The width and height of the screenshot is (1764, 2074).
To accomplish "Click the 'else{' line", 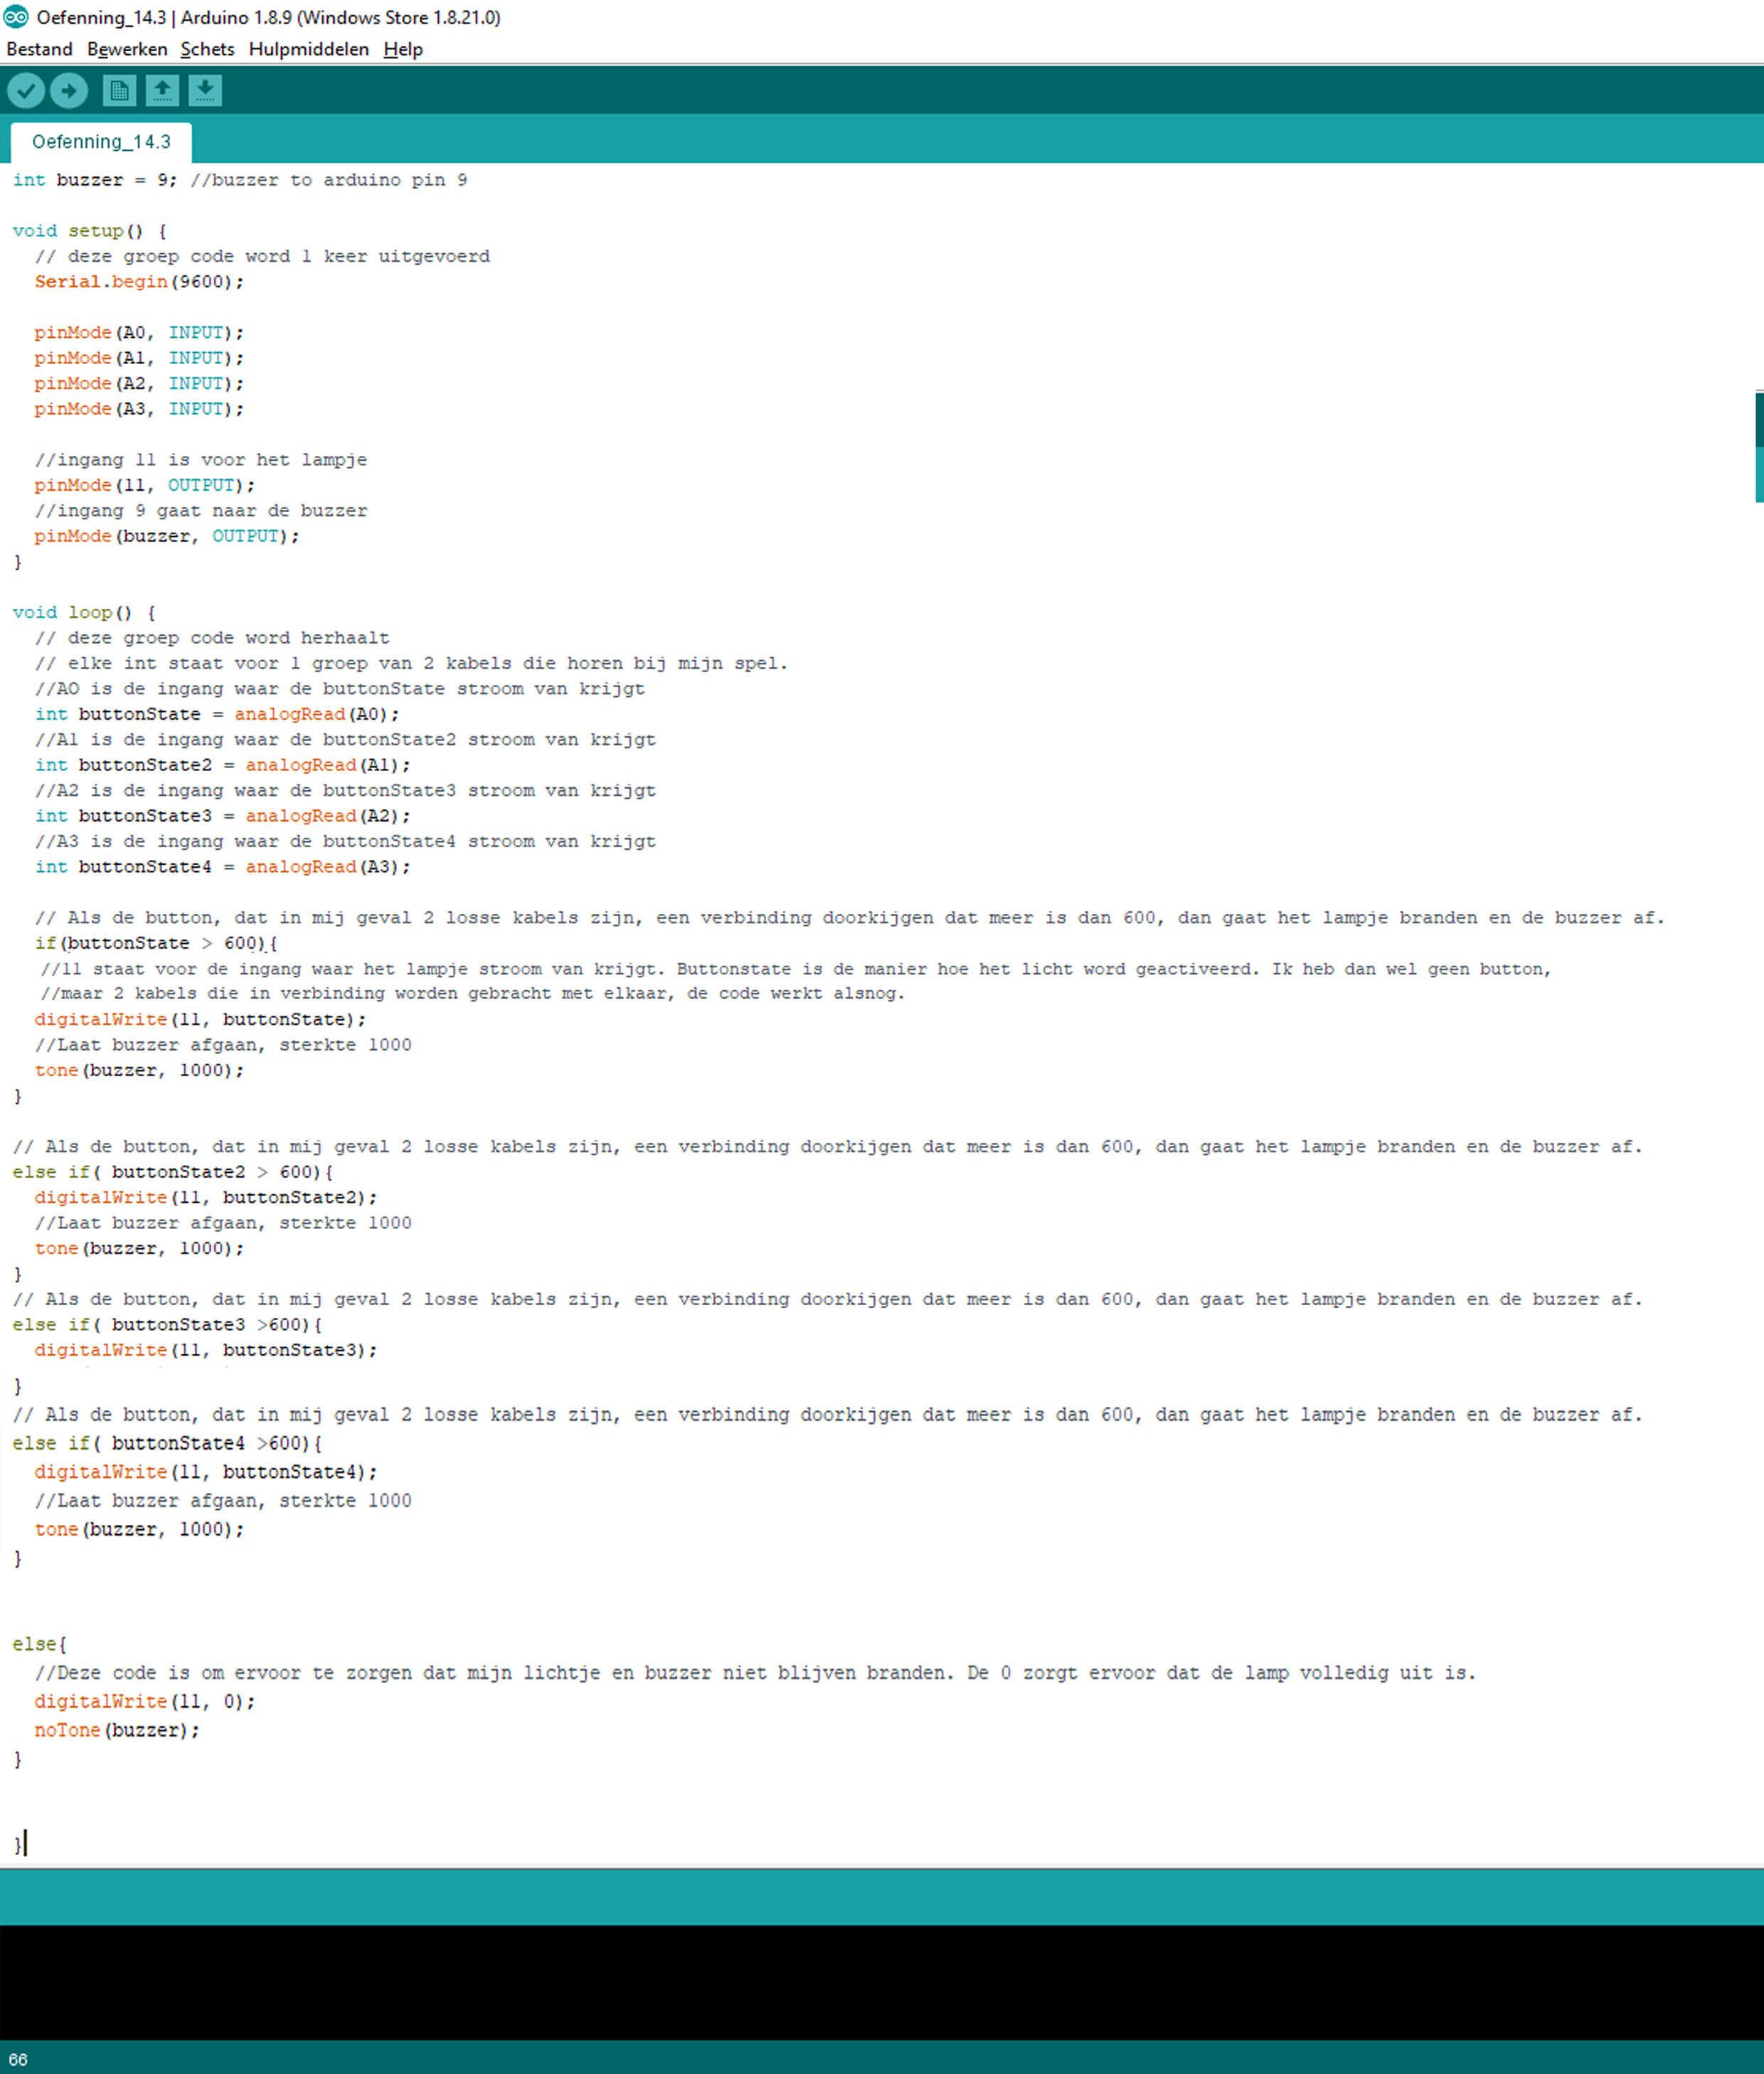I will point(40,1644).
